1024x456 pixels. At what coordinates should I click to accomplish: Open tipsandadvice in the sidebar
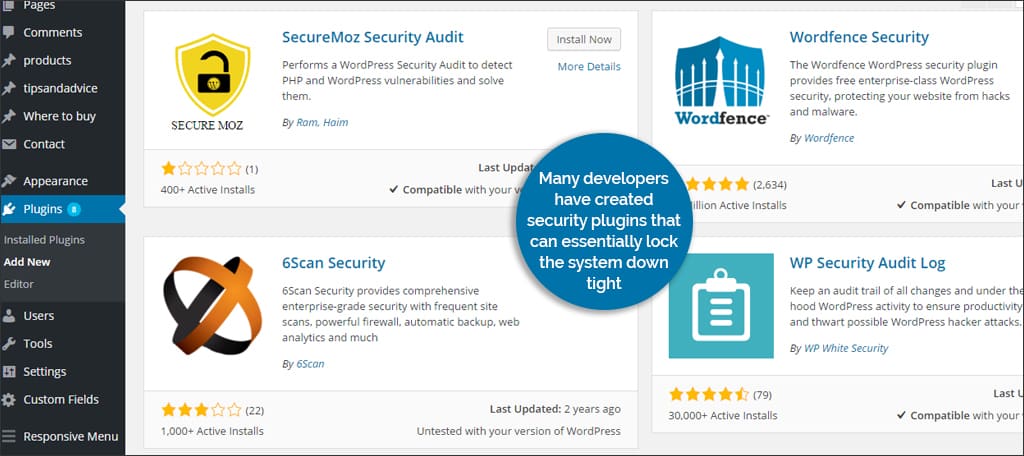(x=62, y=88)
